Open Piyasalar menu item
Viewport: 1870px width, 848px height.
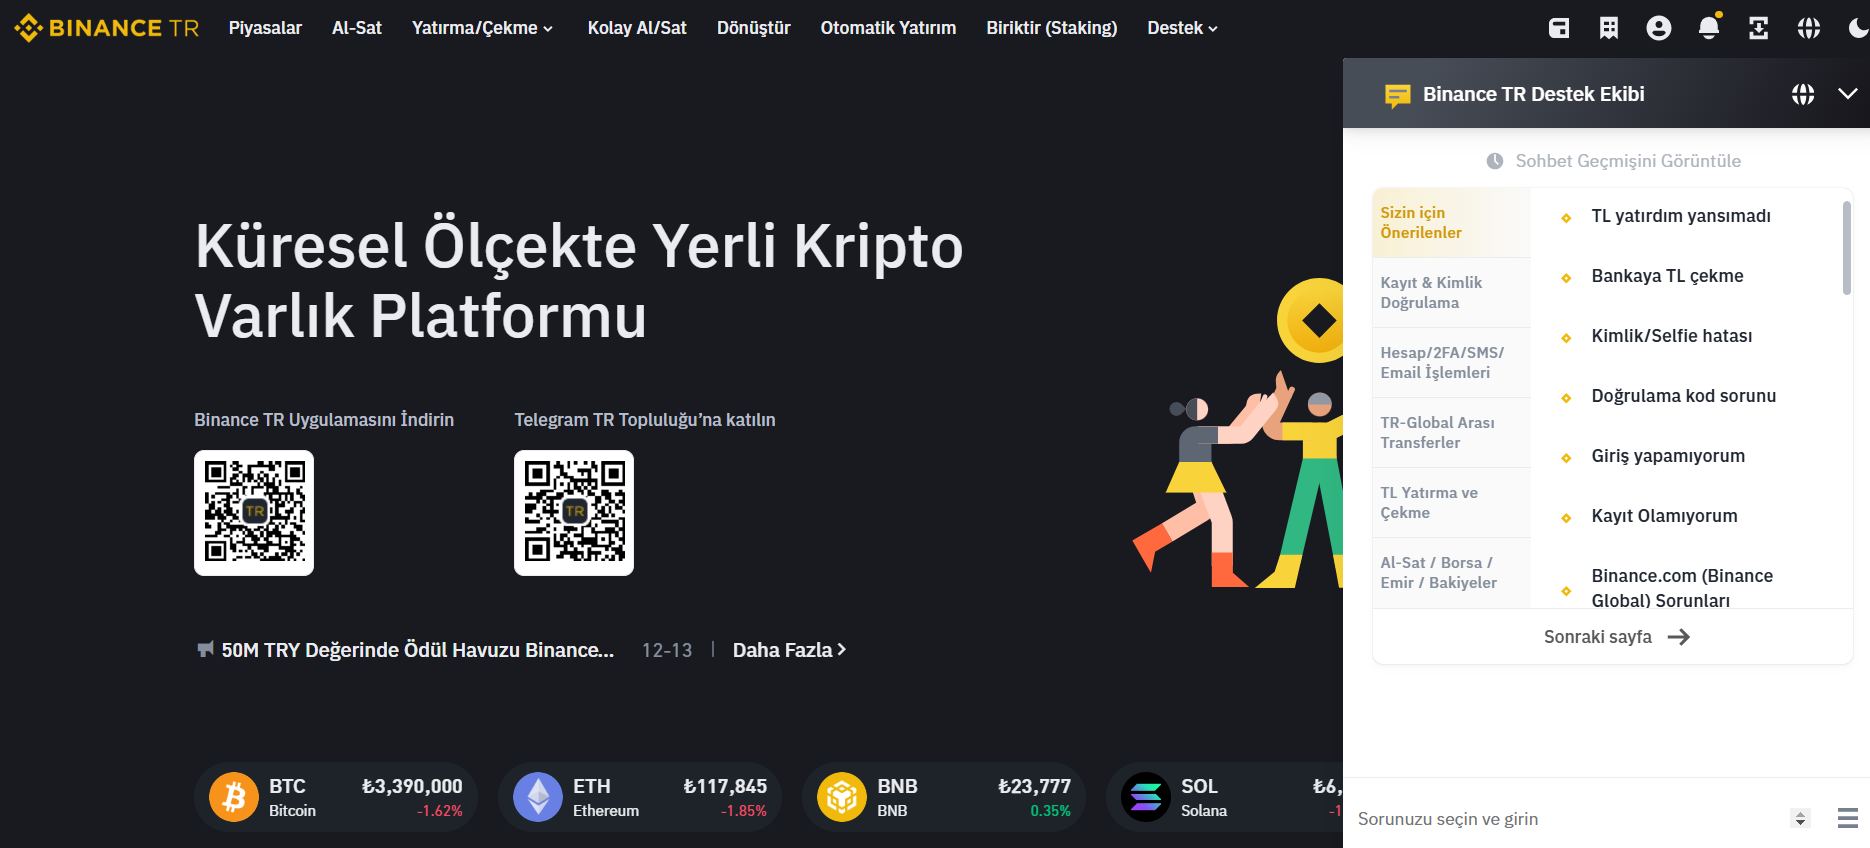coord(265,28)
